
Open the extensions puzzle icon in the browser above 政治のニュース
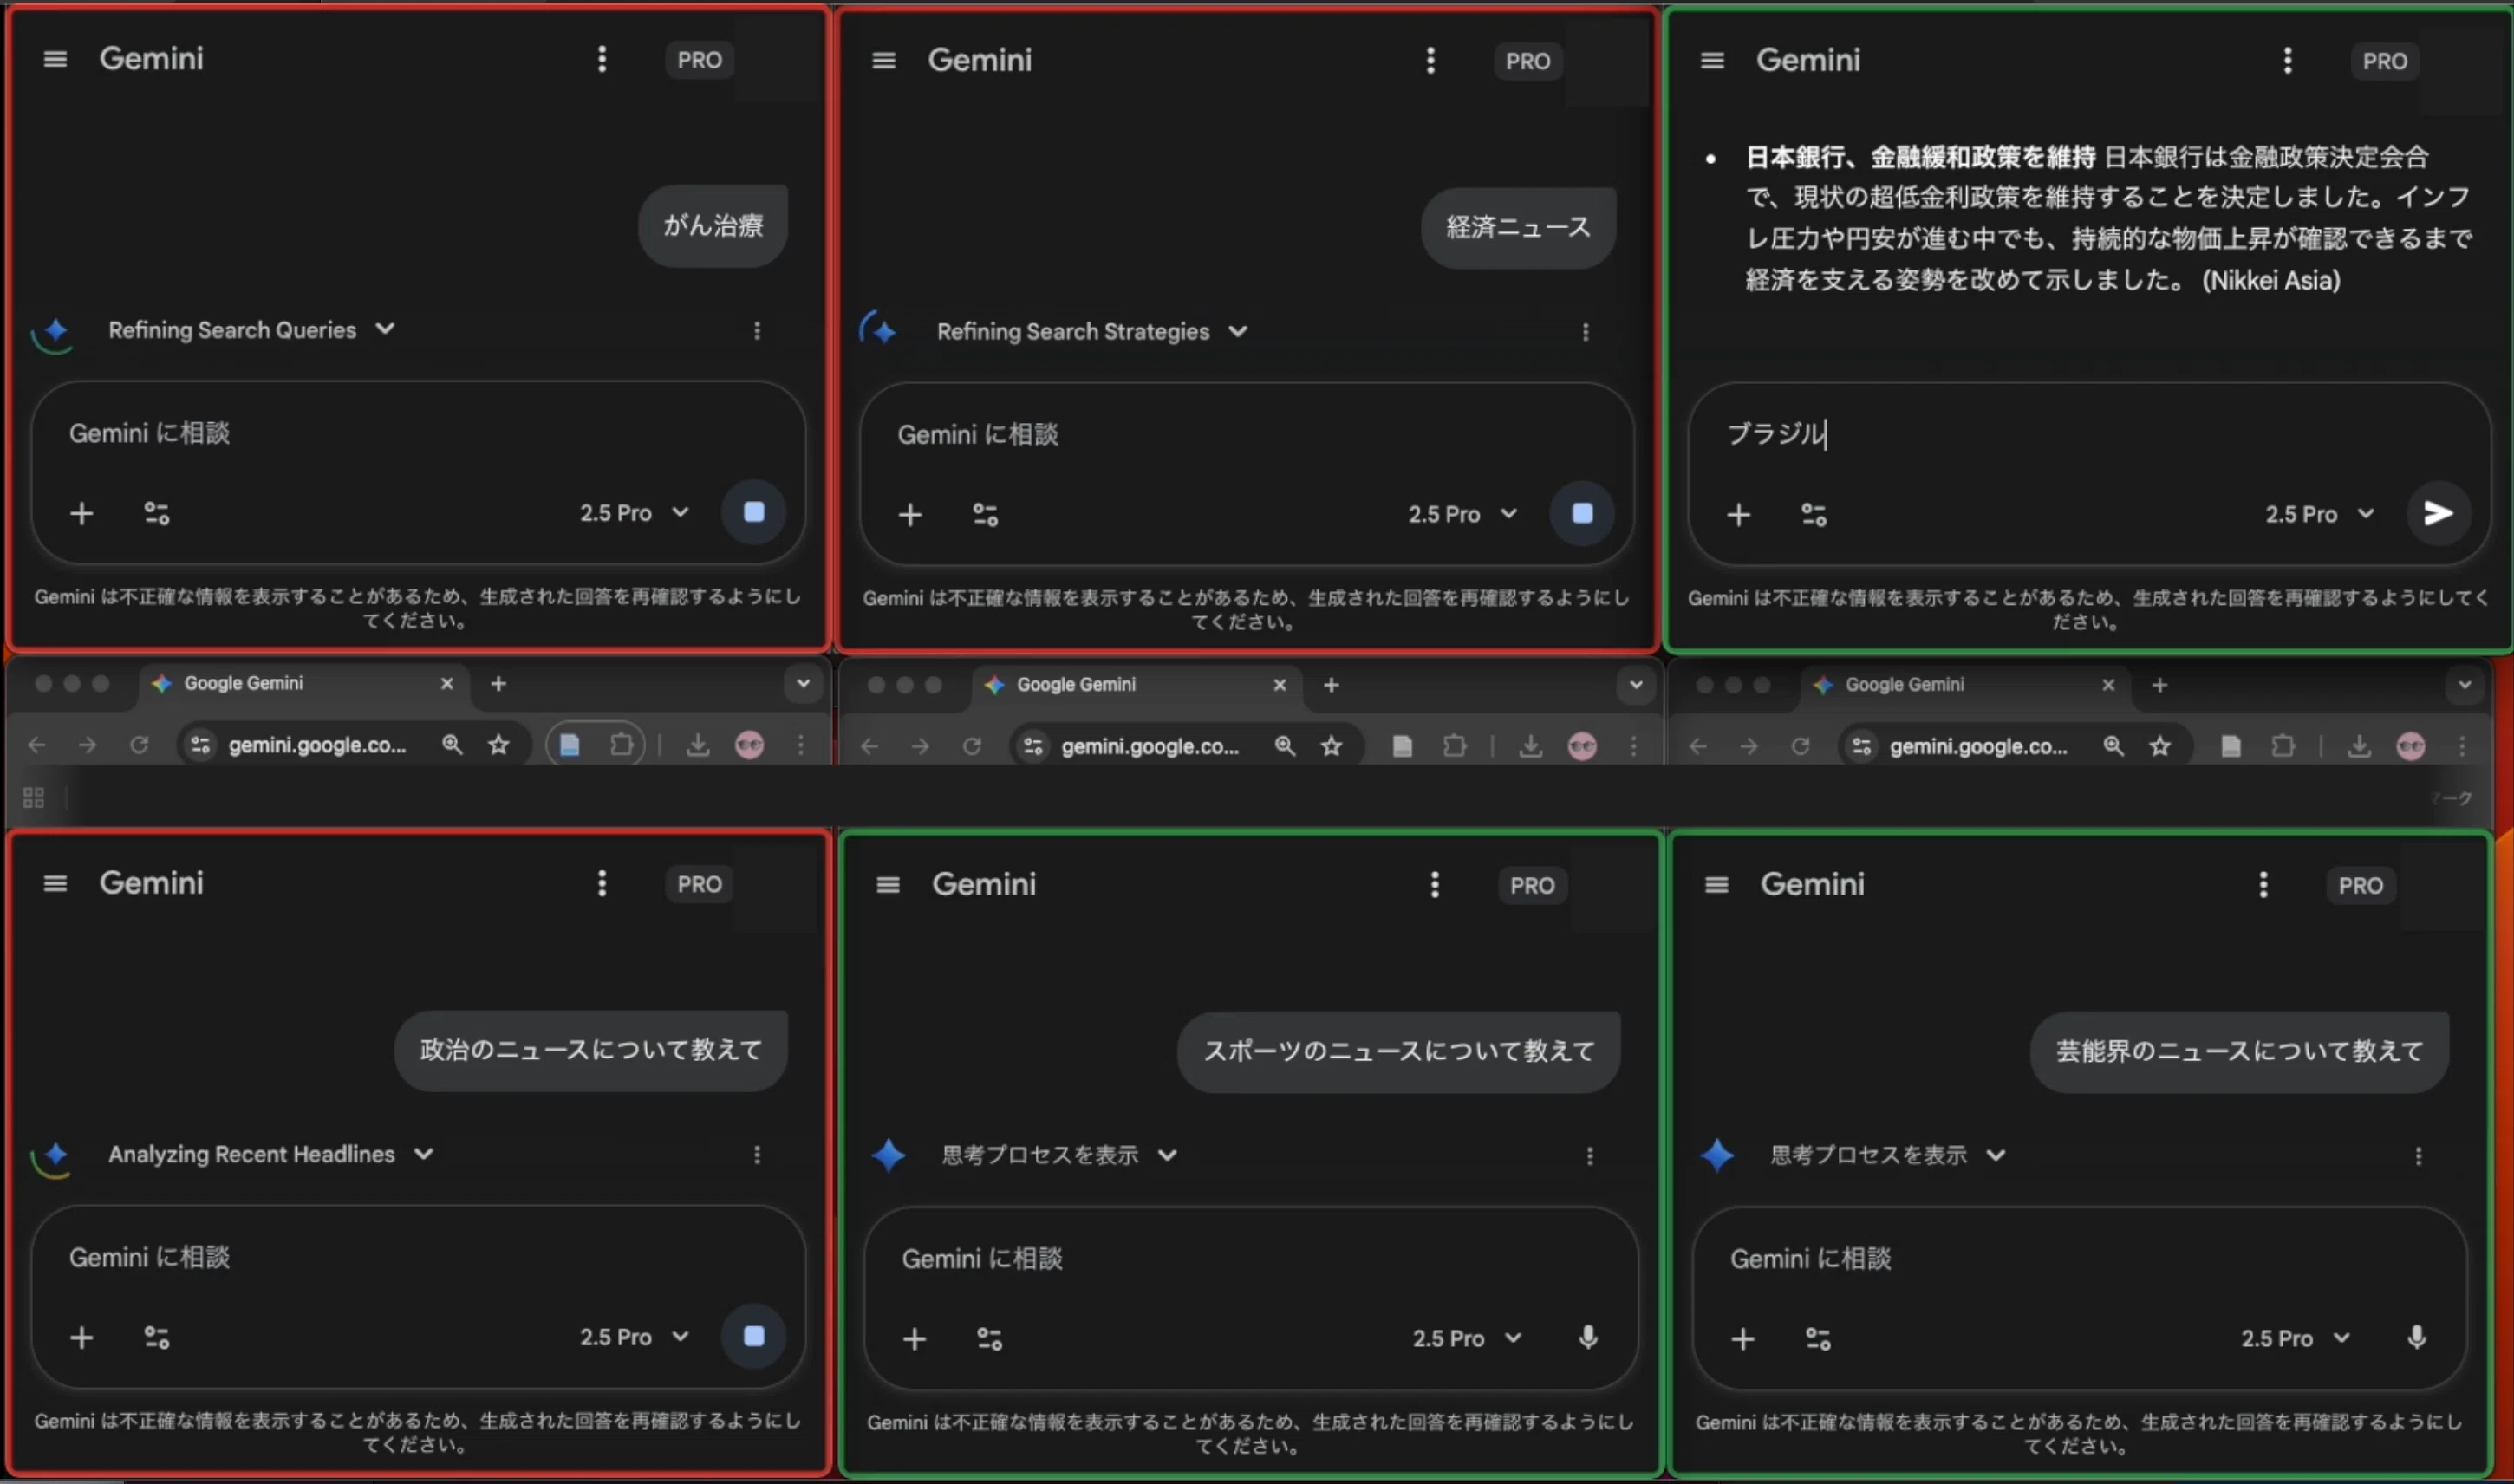click(622, 745)
